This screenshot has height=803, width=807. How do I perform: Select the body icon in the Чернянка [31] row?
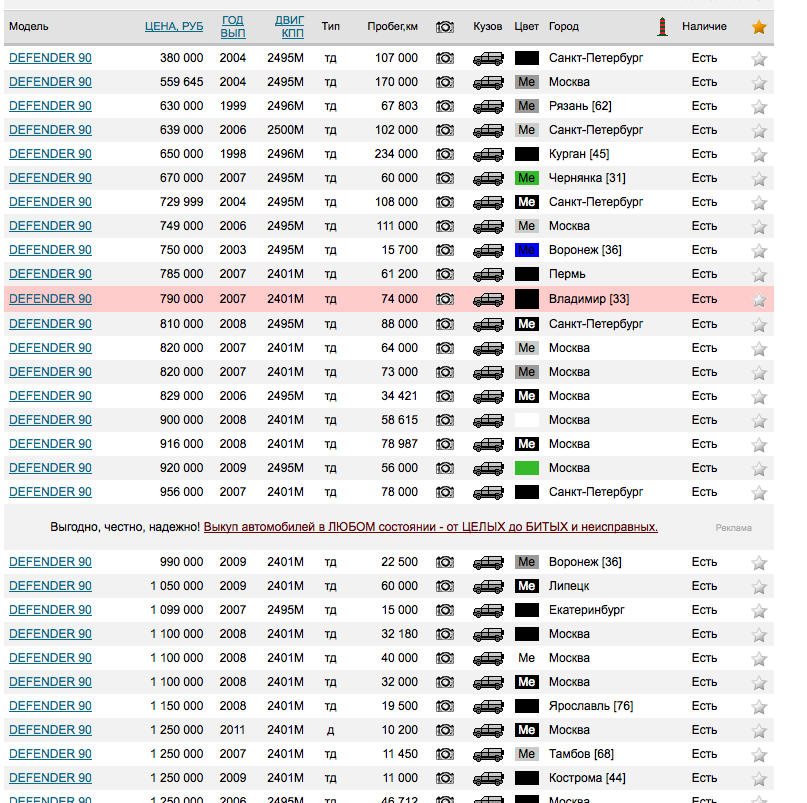tap(488, 179)
